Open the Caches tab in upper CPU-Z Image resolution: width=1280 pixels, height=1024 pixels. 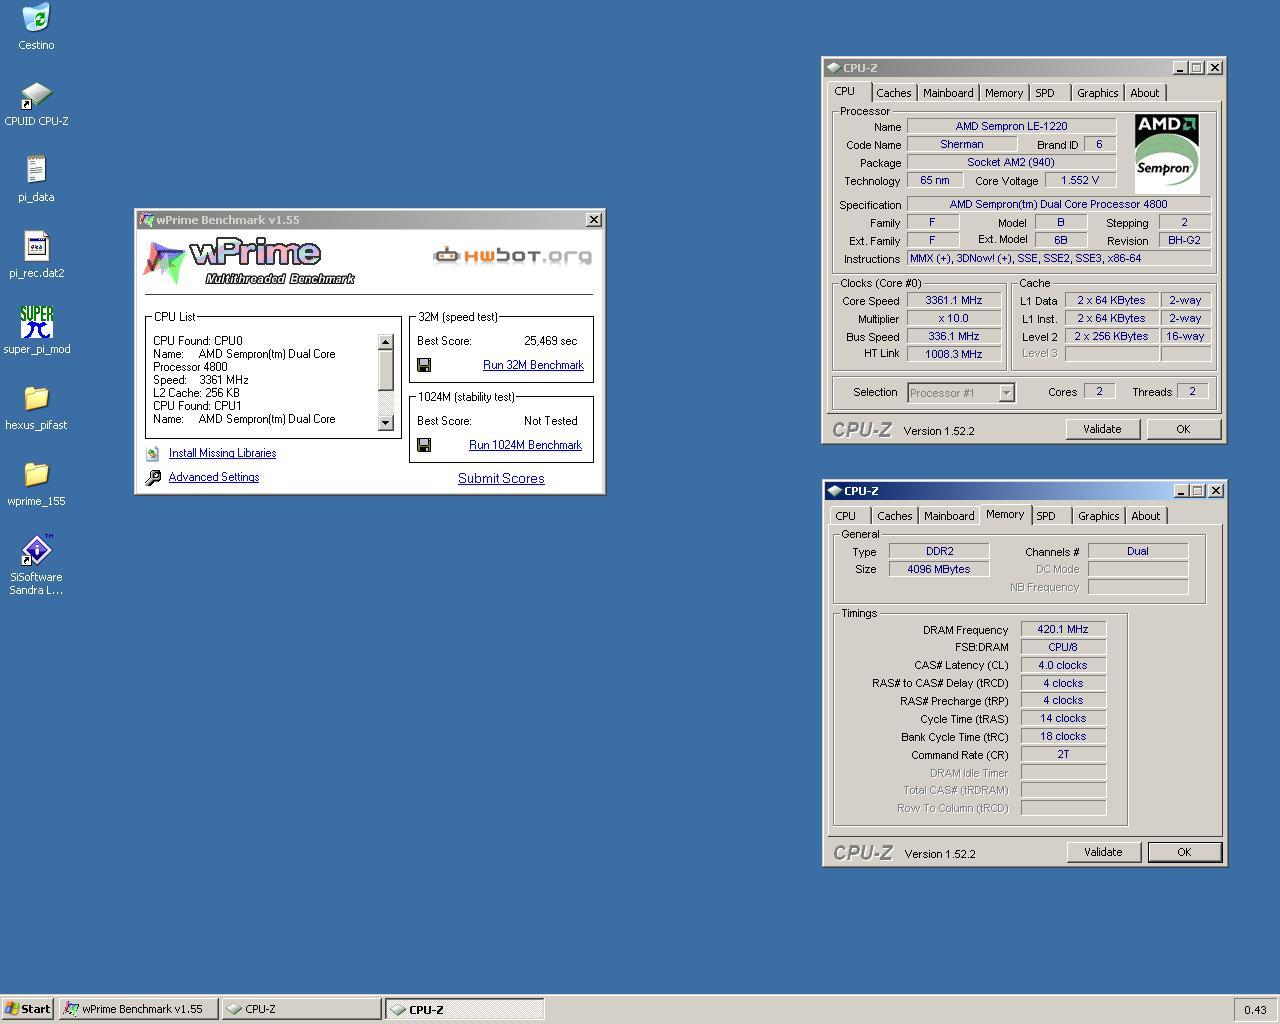(894, 93)
